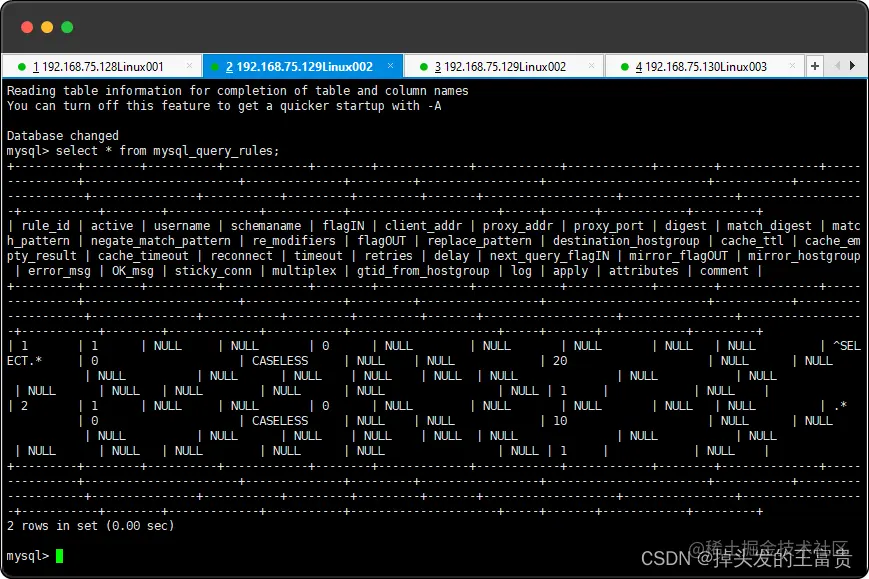
Task: Click 'proxy_port' column header
Action: pyautogui.click(x=609, y=226)
